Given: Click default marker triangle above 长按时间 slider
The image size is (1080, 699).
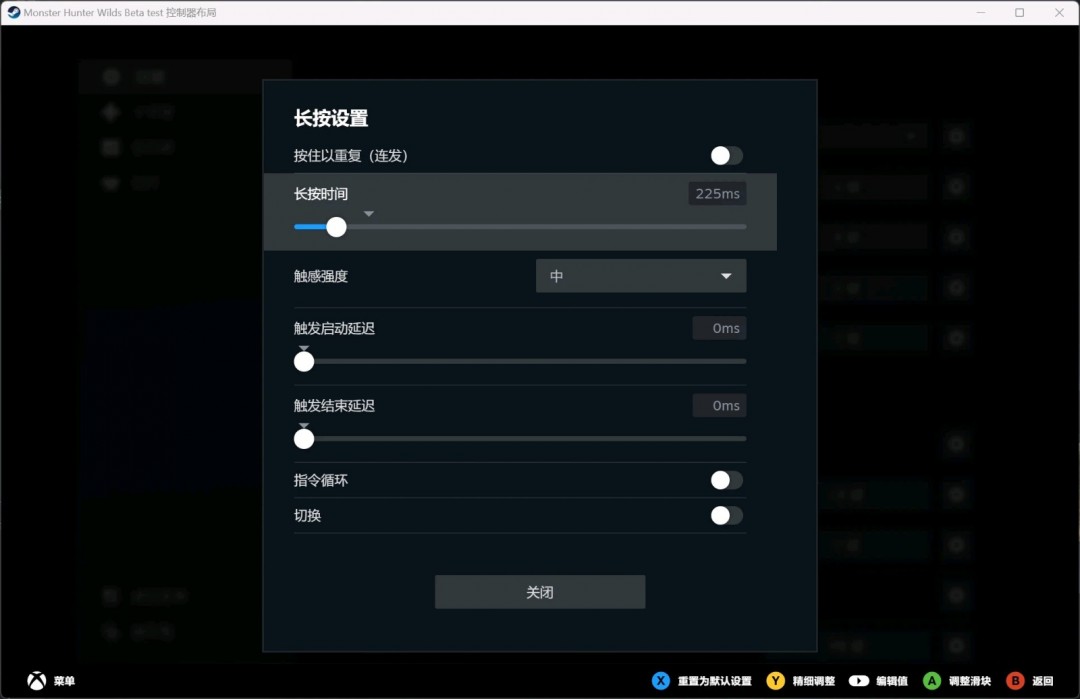Looking at the screenshot, I should pos(369,214).
